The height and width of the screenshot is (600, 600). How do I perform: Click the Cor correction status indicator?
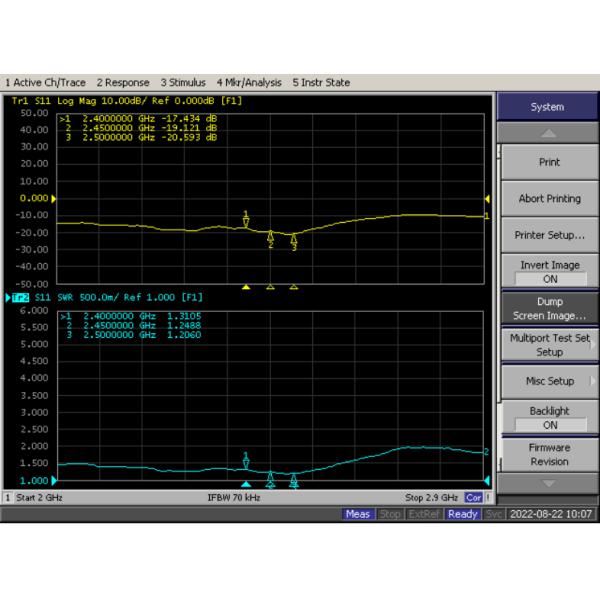(x=473, y=497)
